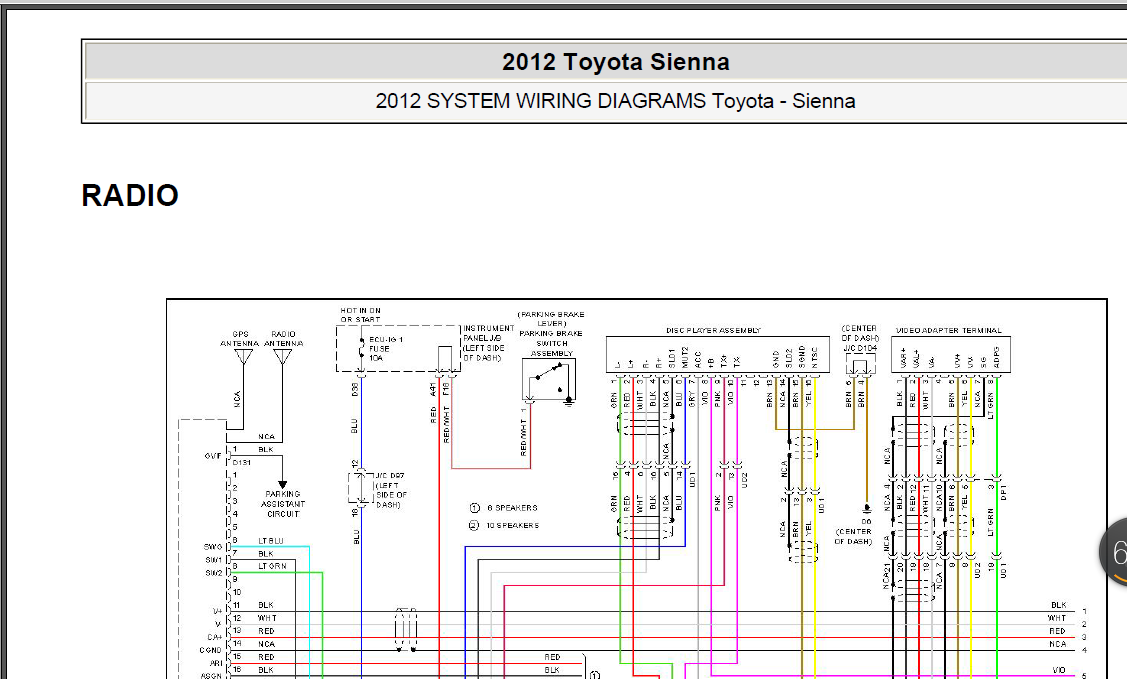
Task: Click the radio antenna symbol
Action: coord(282,356)
